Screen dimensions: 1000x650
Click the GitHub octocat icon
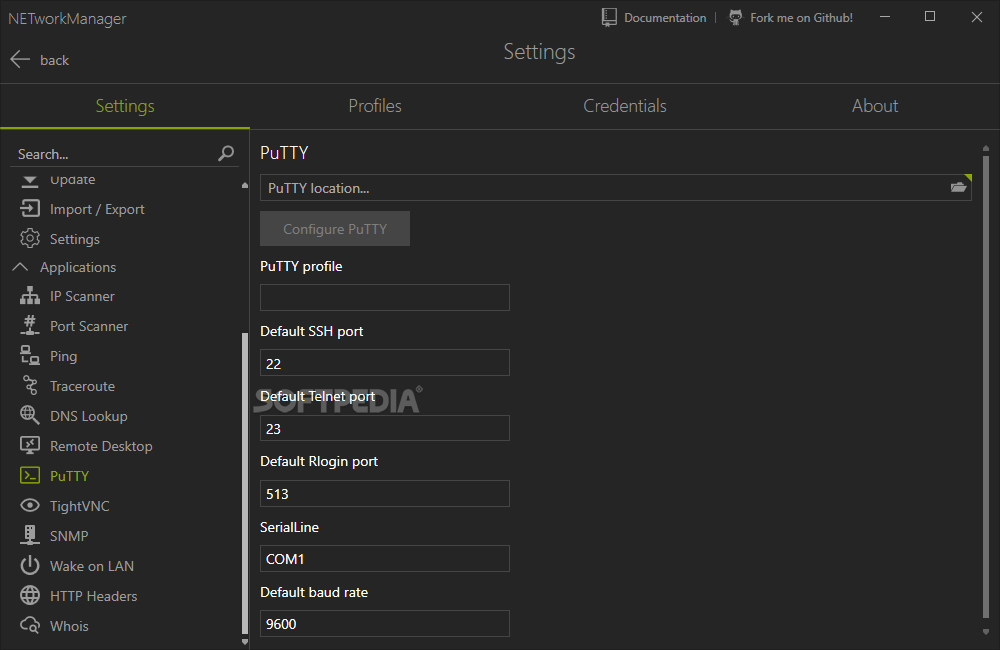pos(735,17)
